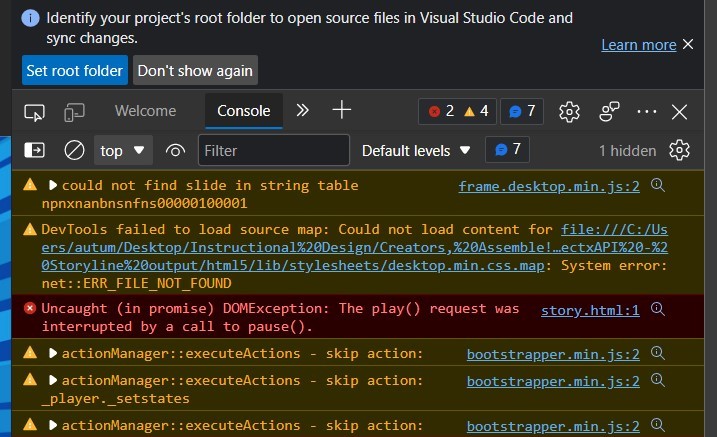717x437 pixels.
Task: Expand the last actionManager warning at bottom
Action: (53, 425)
